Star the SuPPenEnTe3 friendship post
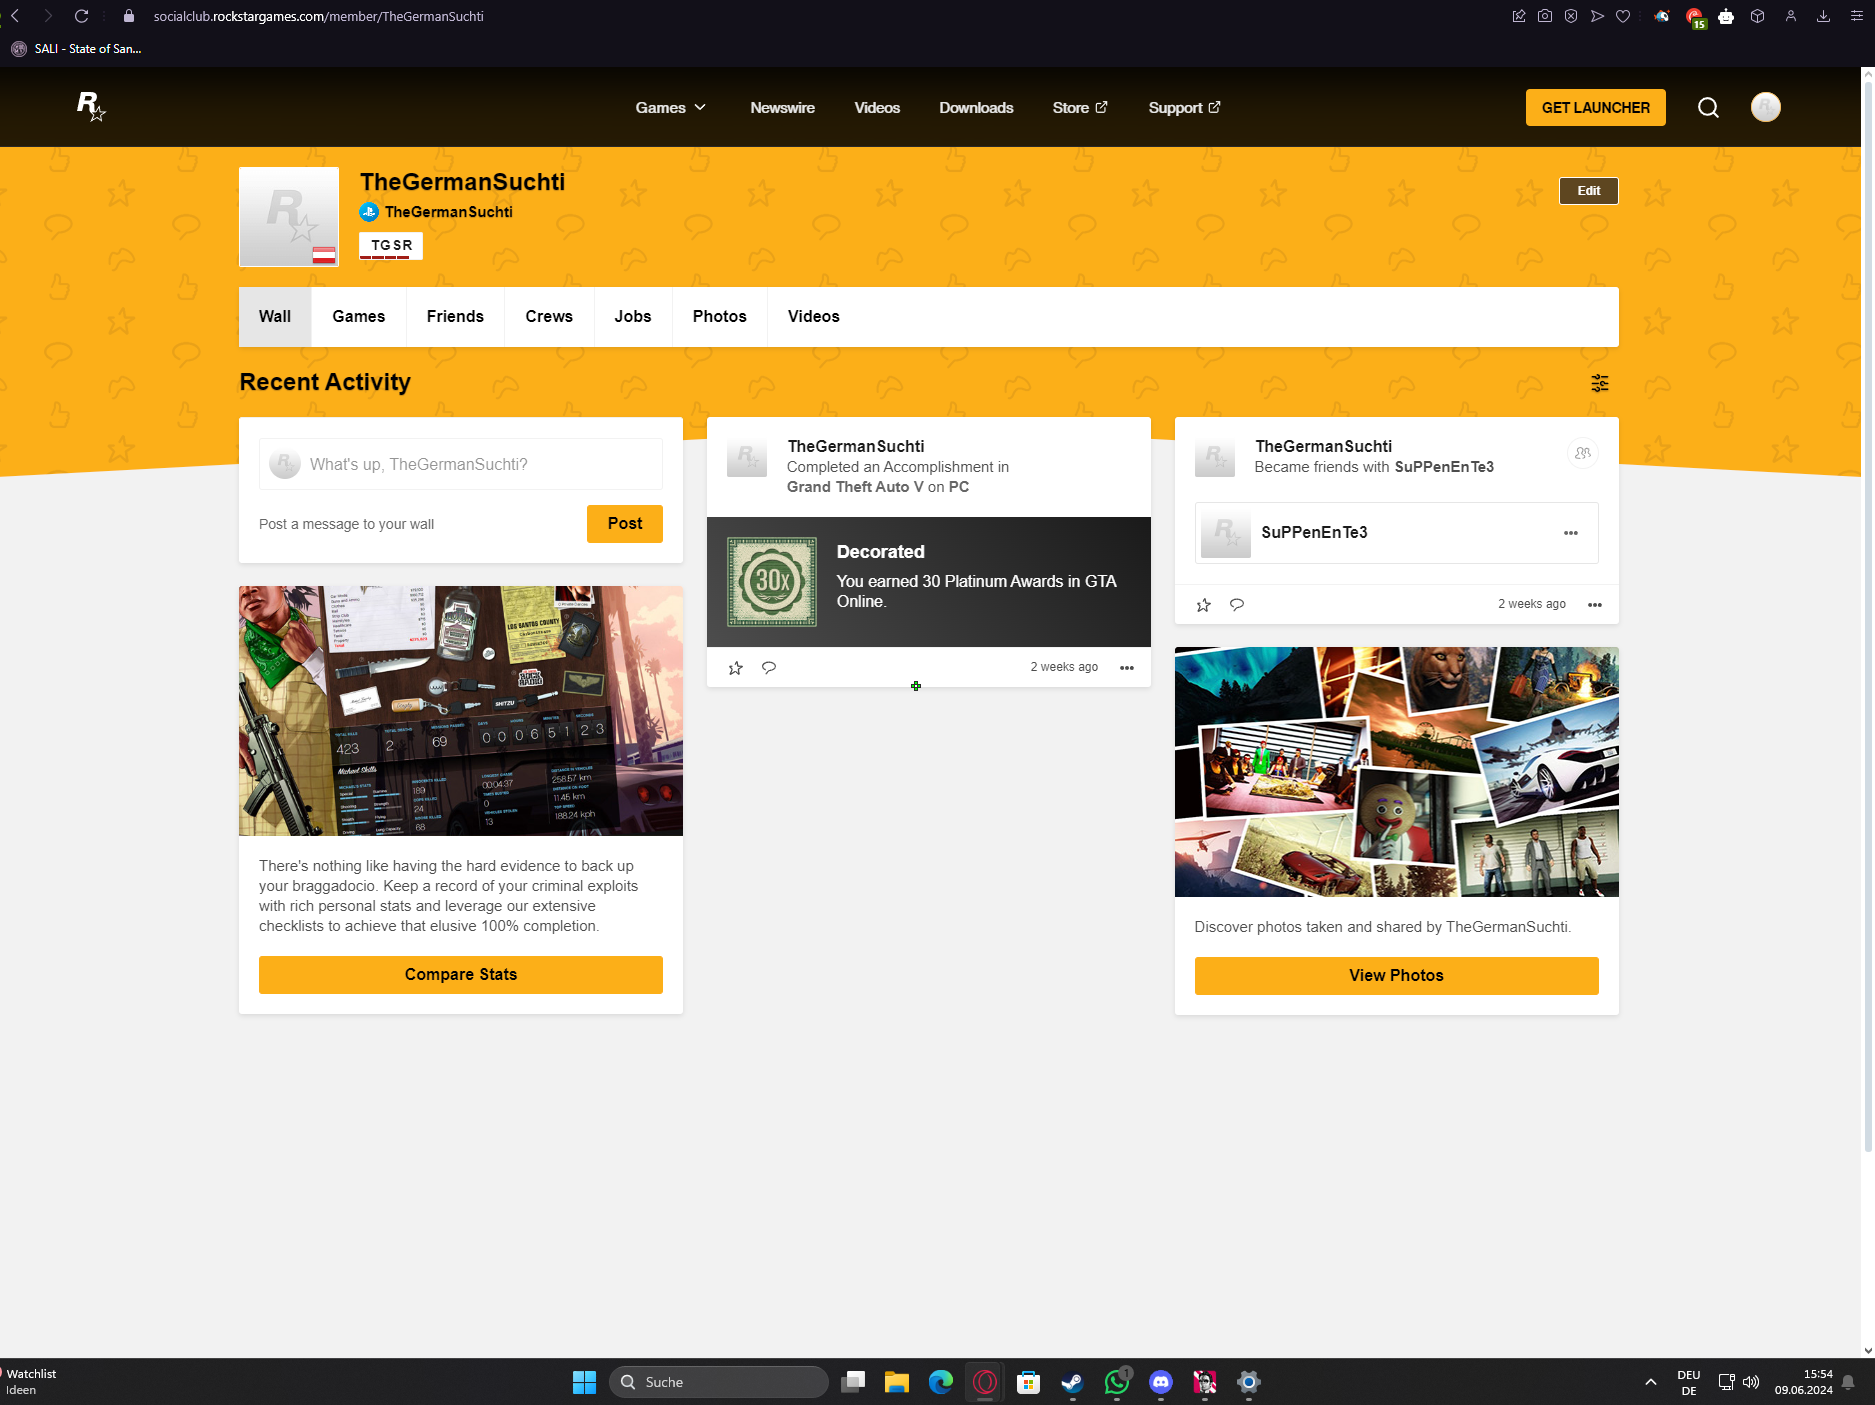This screenshot has width=1875, height=1405. click(x=1204, y=604)
